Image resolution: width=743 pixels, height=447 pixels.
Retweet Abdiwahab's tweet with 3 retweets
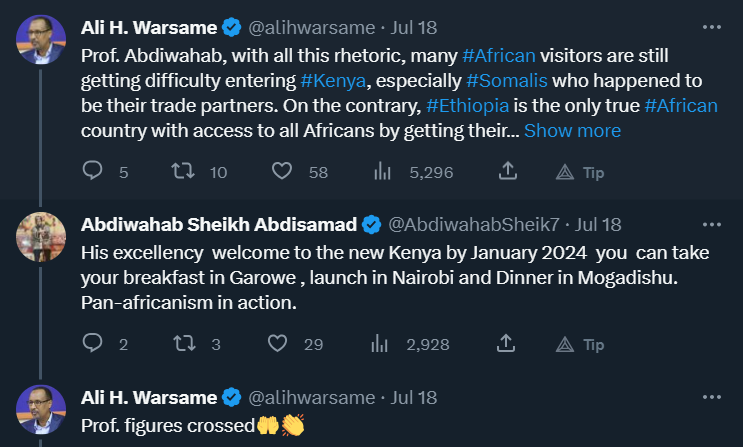pos(183,344)
